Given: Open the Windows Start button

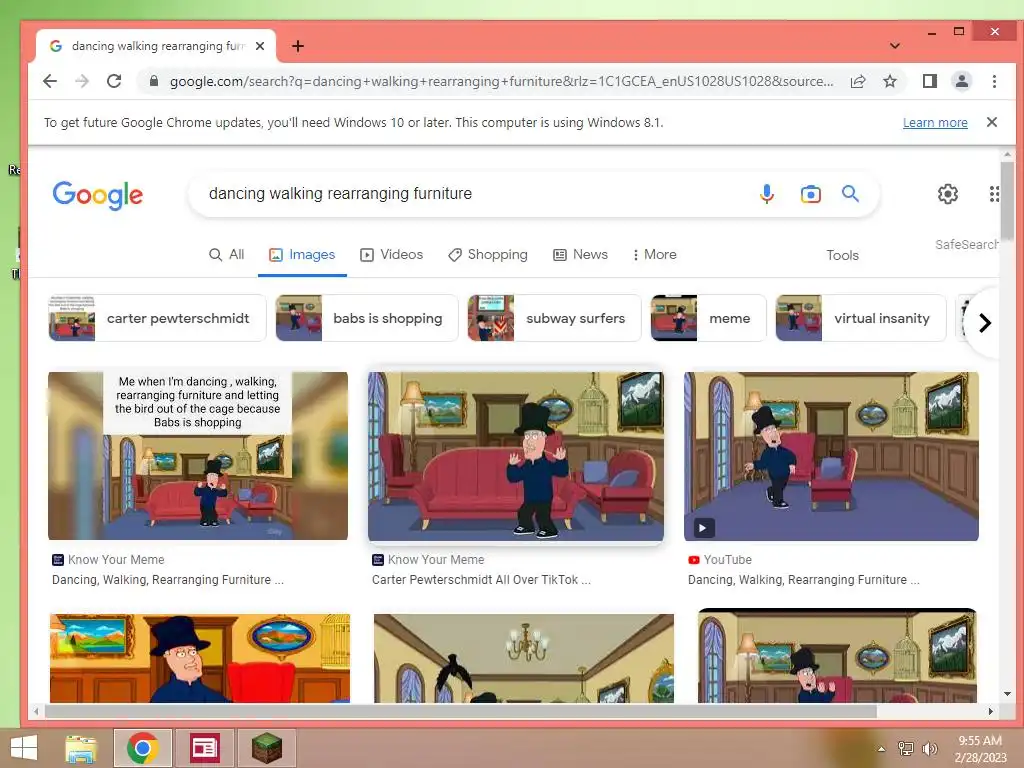Looking at the screenshot, I should (x=24, y=748).
